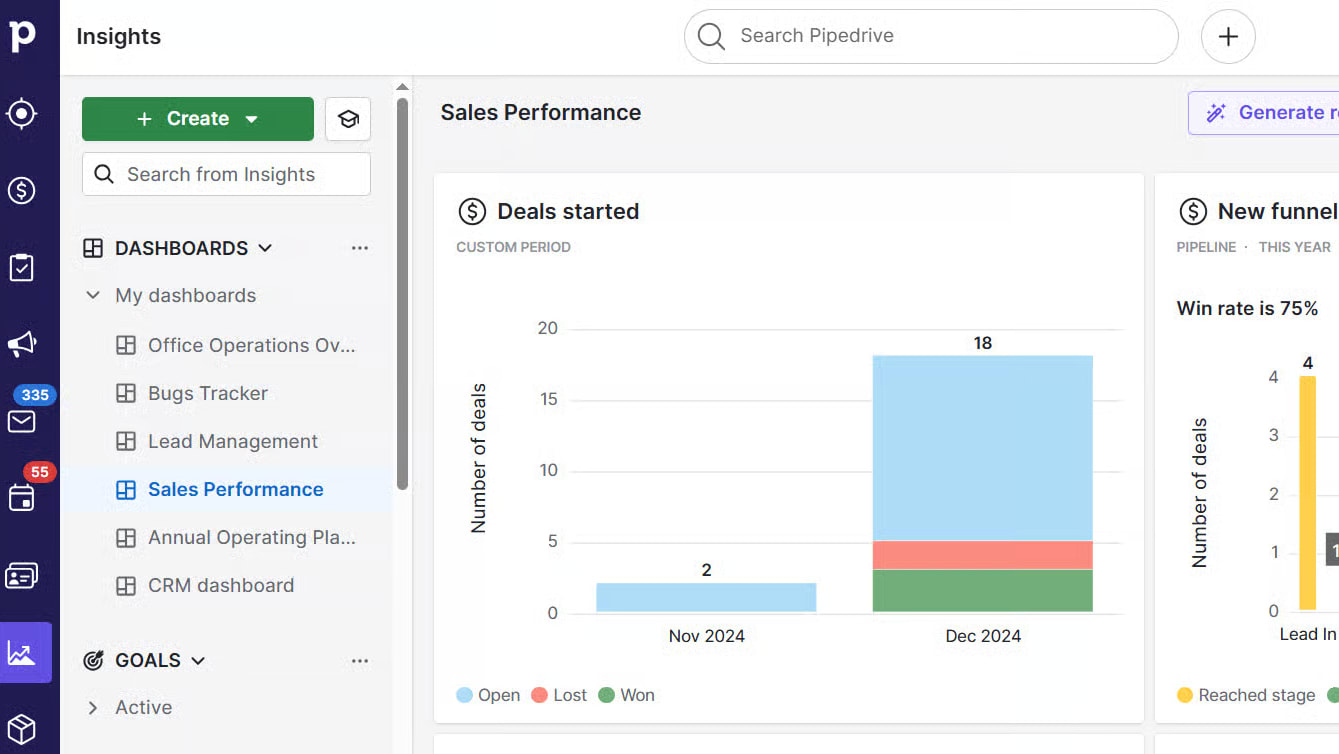Click the quick add plus button

point(1228,37)
